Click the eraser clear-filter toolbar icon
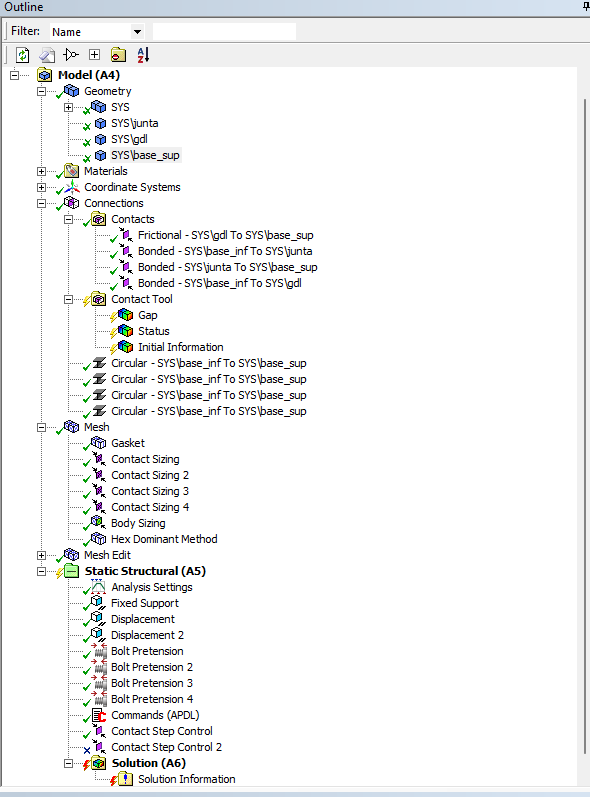590x797 pixels. pos(47,55)
